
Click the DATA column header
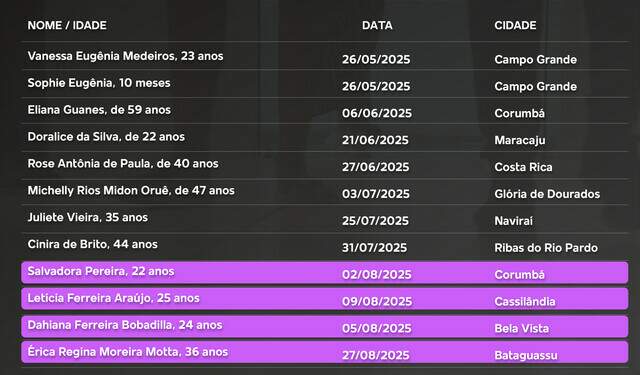coord(377,25)
